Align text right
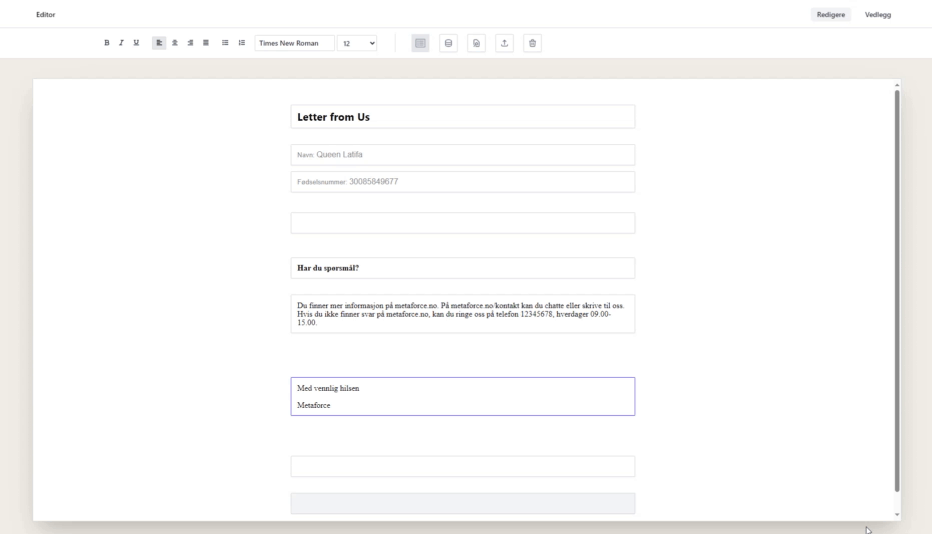Image resolution: width=932 pixels, height=534 pixels. (x=190, y=43)
